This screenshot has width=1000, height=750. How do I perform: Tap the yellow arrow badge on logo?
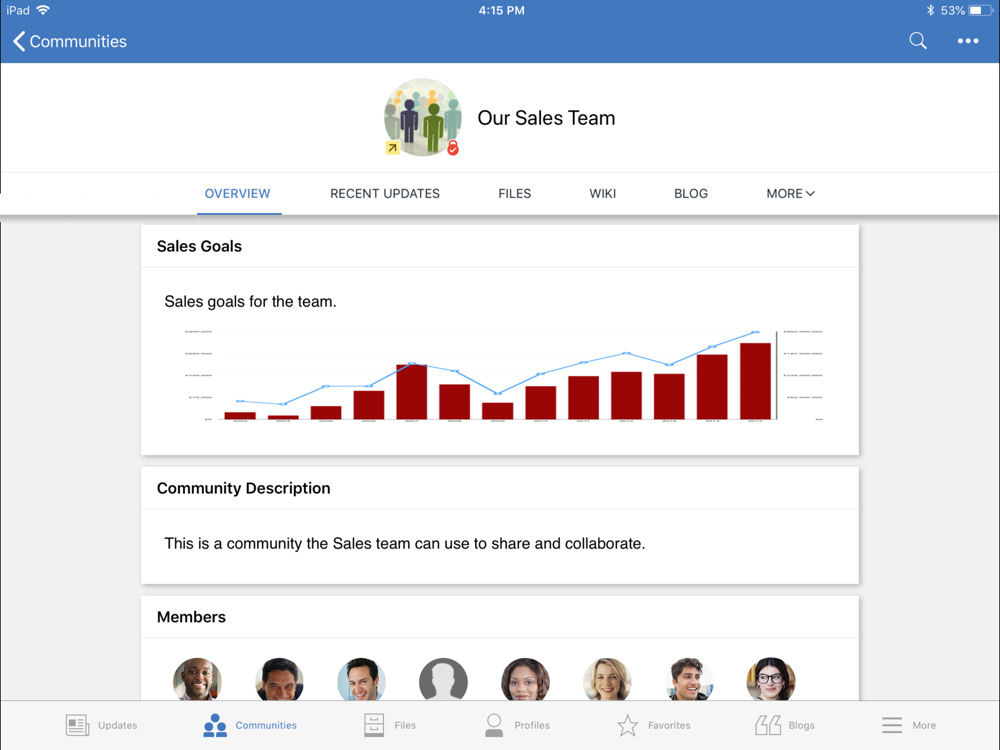(x=392, y=148)
